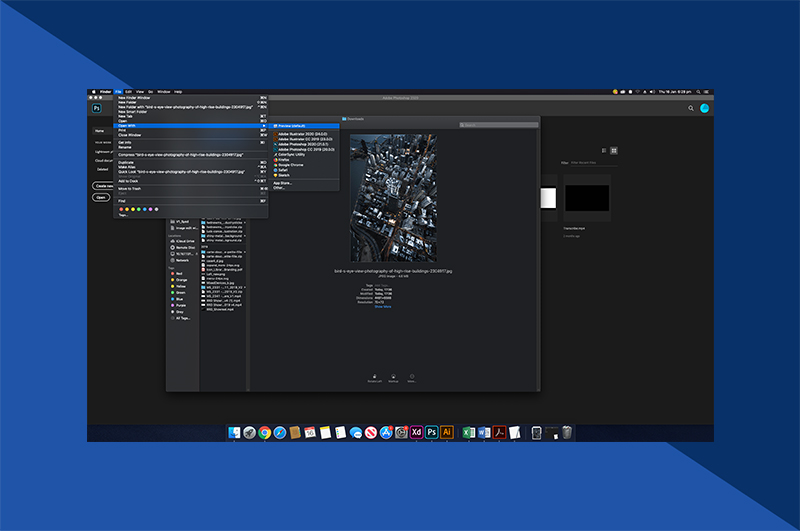Screen dimensions: 800x531
Task: Click Markup action under the preview
Action: [393, 378]
